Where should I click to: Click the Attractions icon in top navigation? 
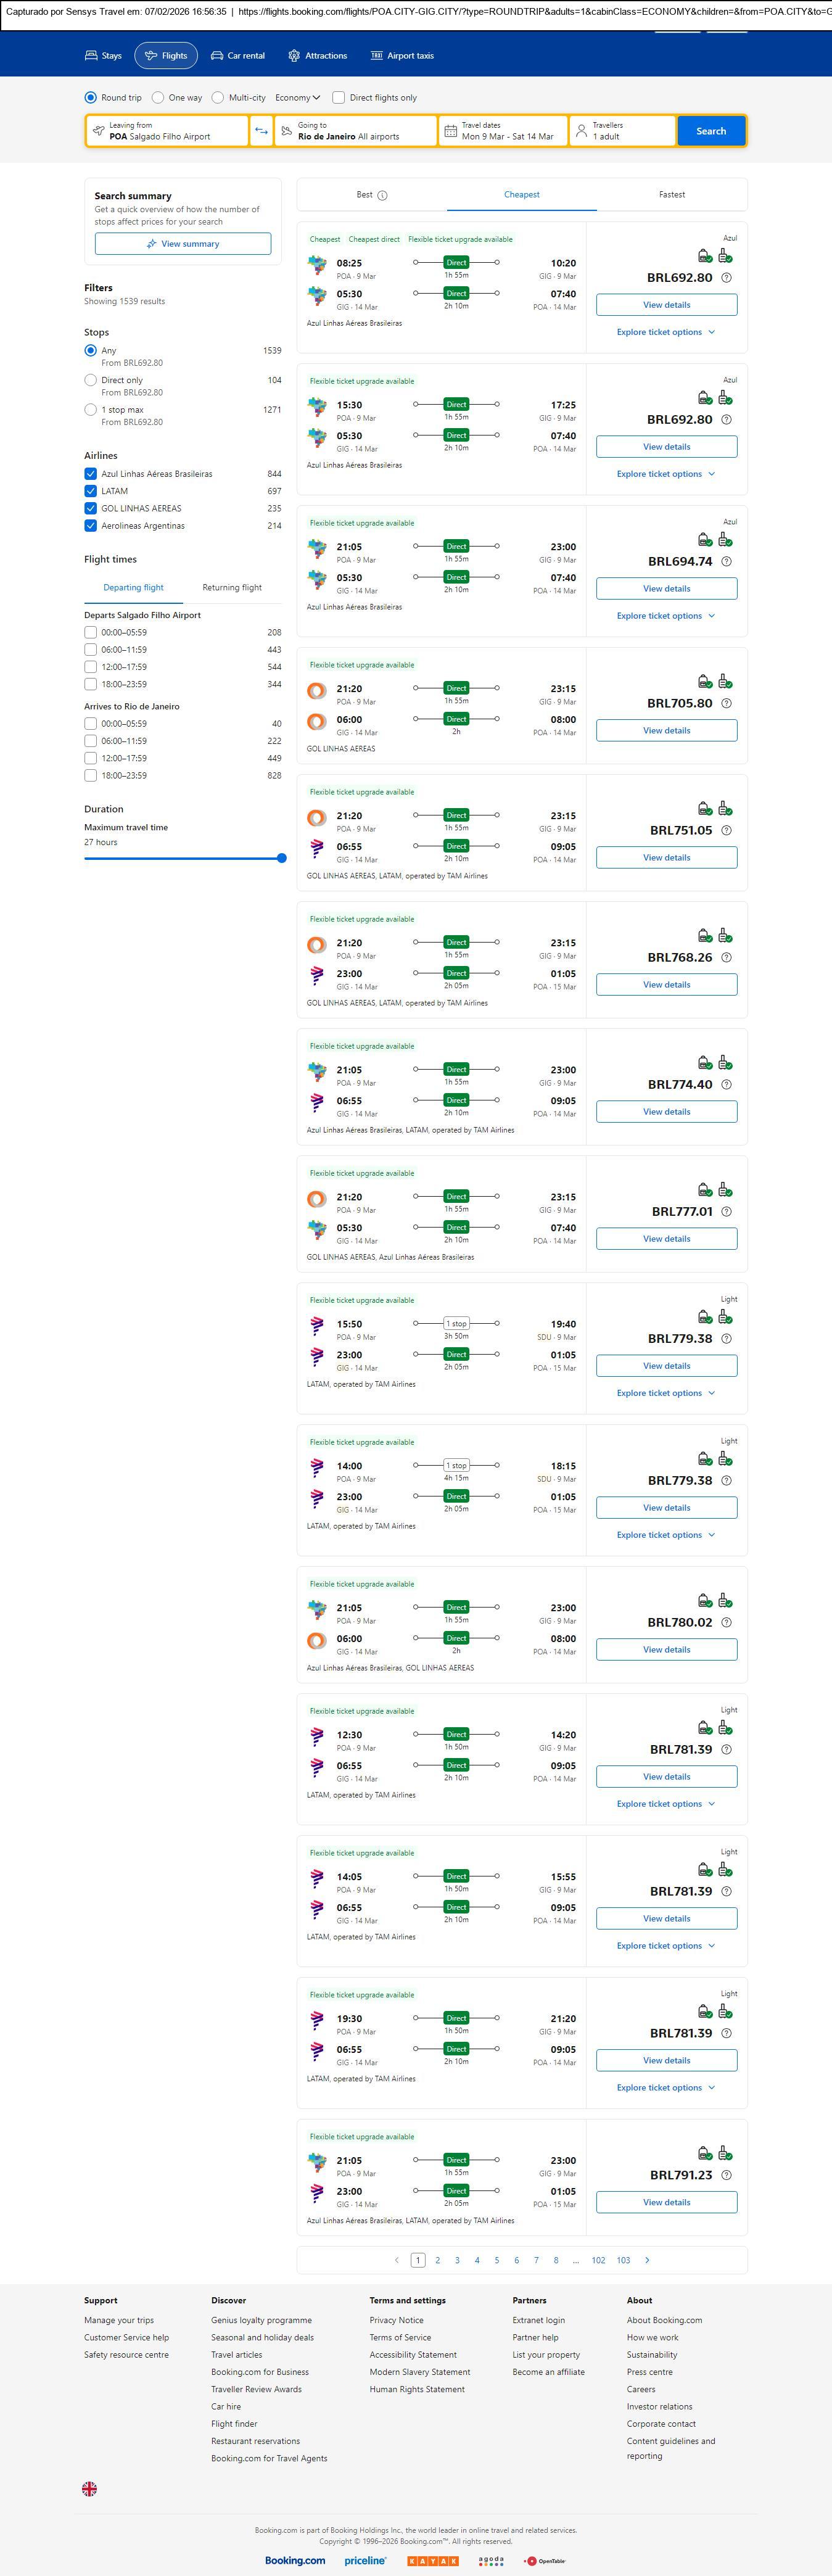294,56
